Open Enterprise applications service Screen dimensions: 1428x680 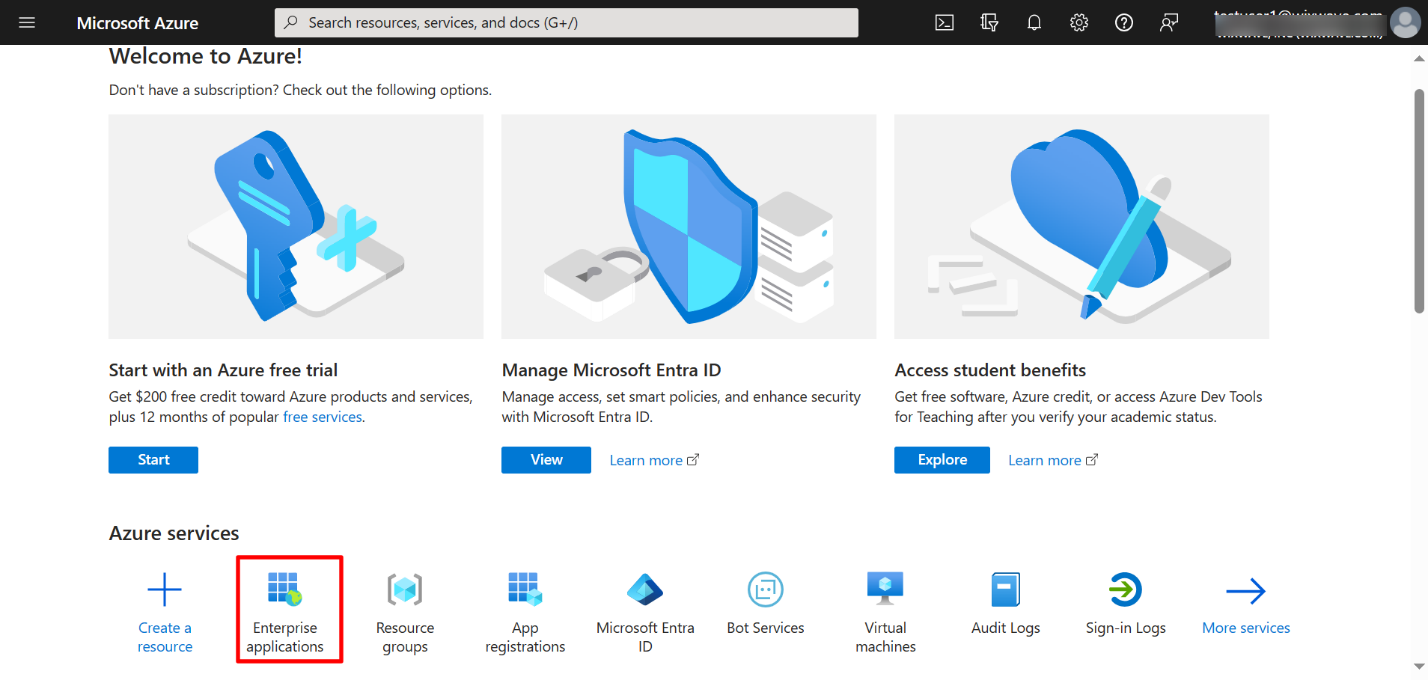[285, 609]
